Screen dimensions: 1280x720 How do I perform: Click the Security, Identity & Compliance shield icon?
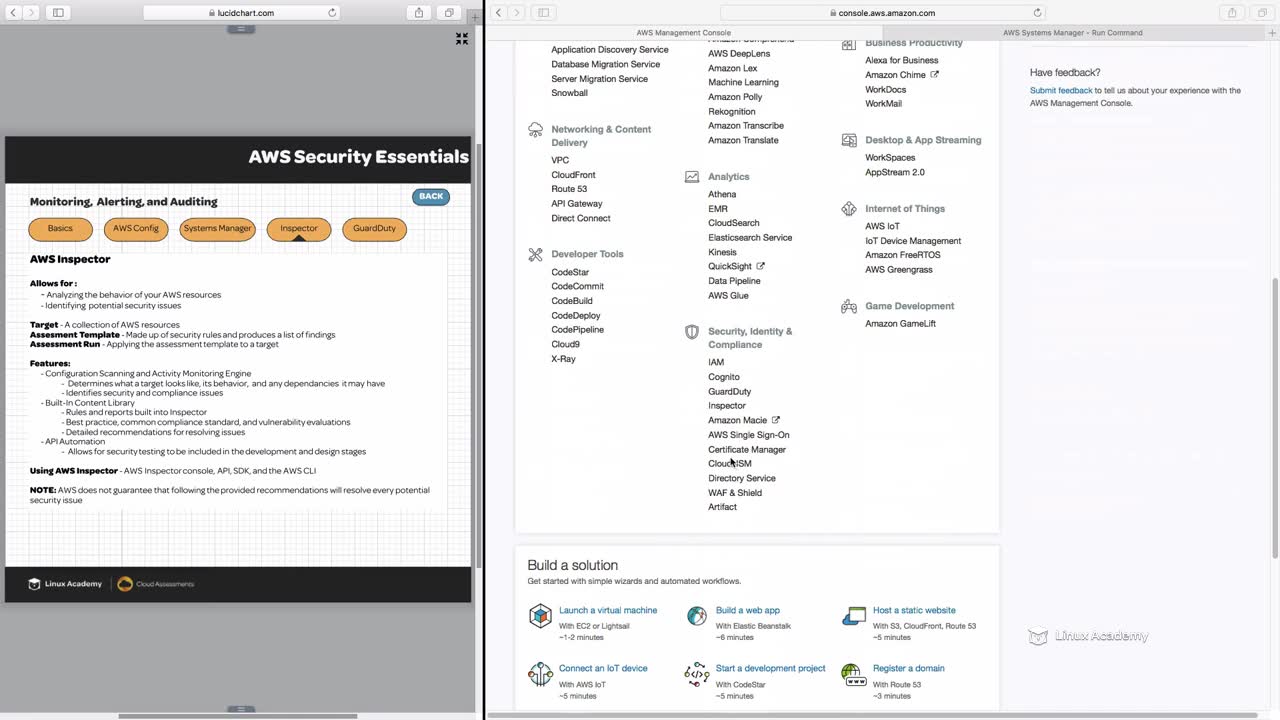[691, 332]
